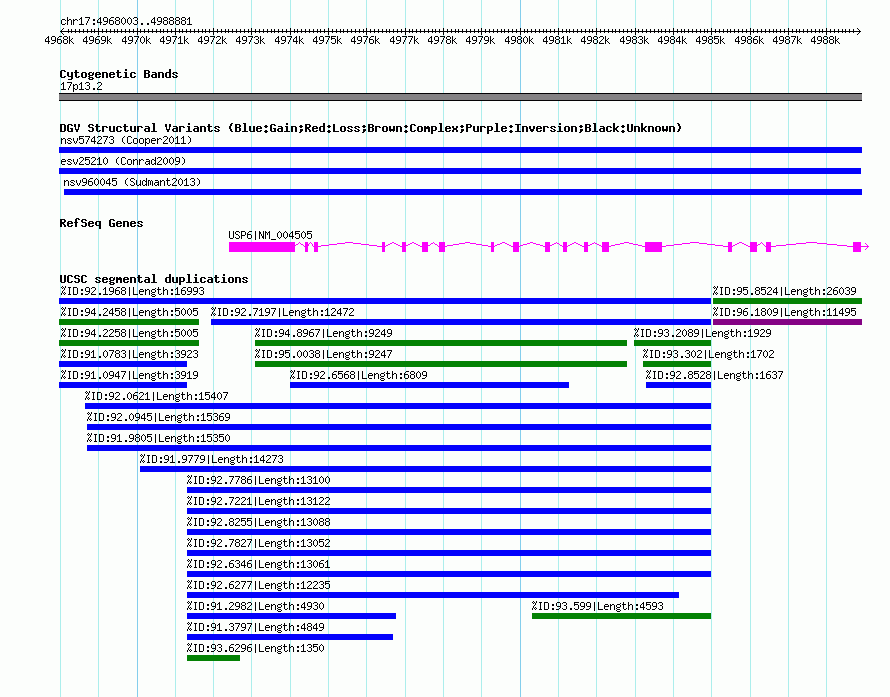
Task: Click the %ID:93.6296|Length:1350 label
Action: [x=256, y=648]
